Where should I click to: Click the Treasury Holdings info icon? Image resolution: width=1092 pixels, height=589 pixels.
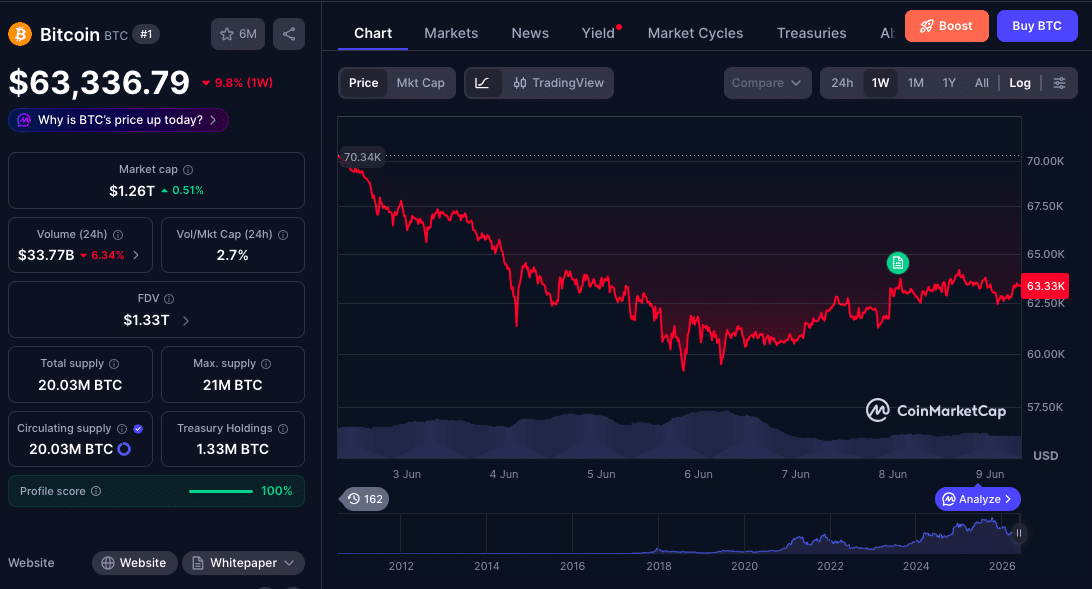(283, 429)
